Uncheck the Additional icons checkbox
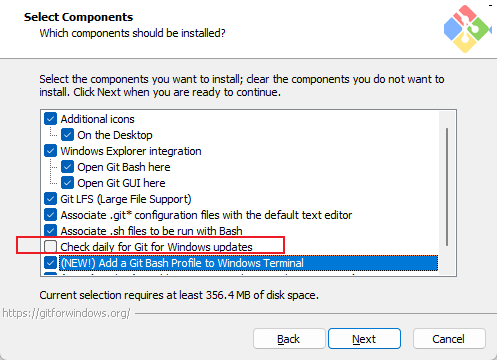The width and height of the screenshot is (497, 360). pyautogui.click(x=50, y=119)
